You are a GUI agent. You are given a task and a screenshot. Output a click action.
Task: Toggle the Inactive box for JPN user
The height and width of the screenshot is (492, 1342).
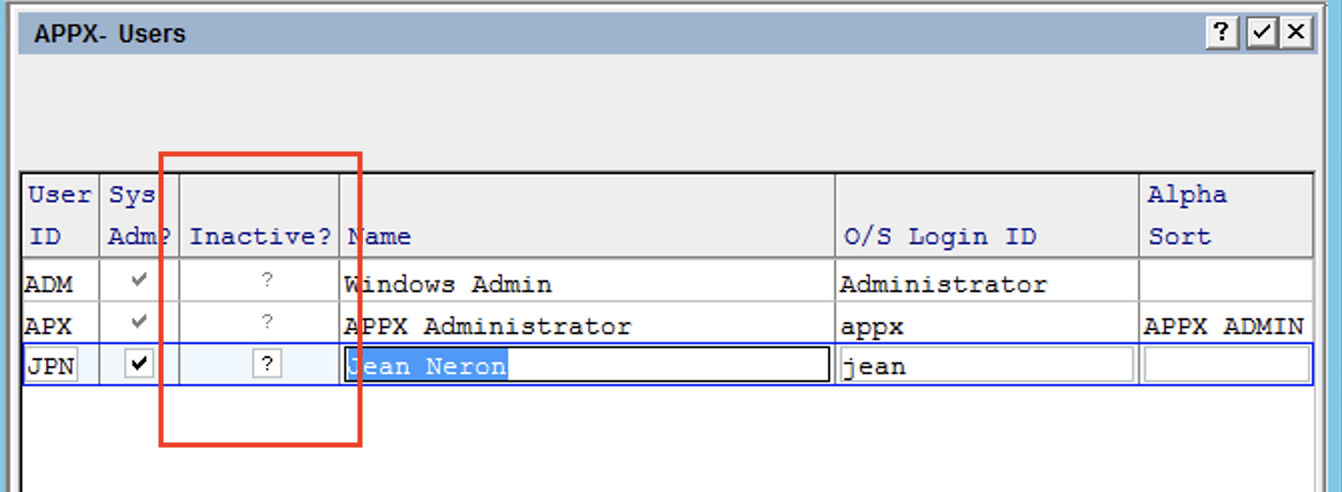[x=266, y=364]
